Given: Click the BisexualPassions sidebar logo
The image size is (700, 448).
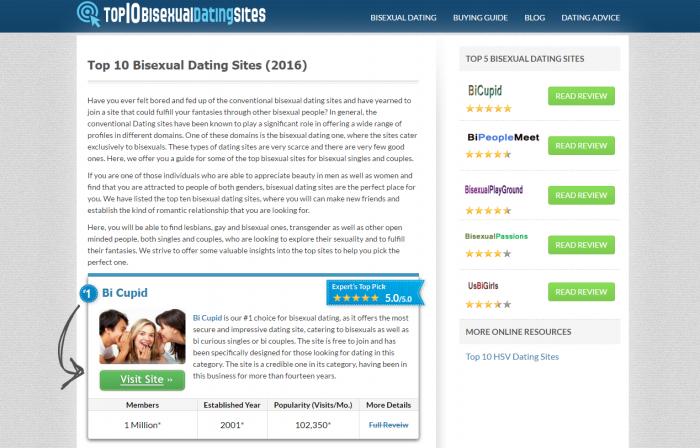Looking at the screenshot, I should pyautogui.click(x=496, y=236).
